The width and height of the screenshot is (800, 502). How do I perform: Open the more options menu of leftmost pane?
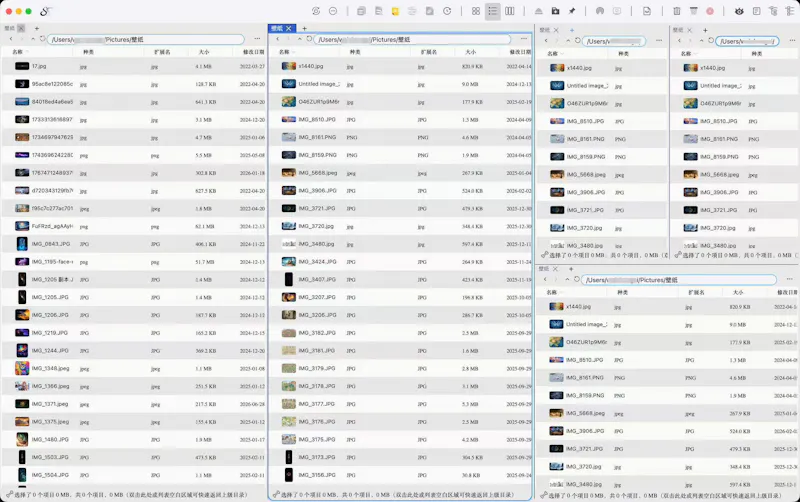pos(257,39)
